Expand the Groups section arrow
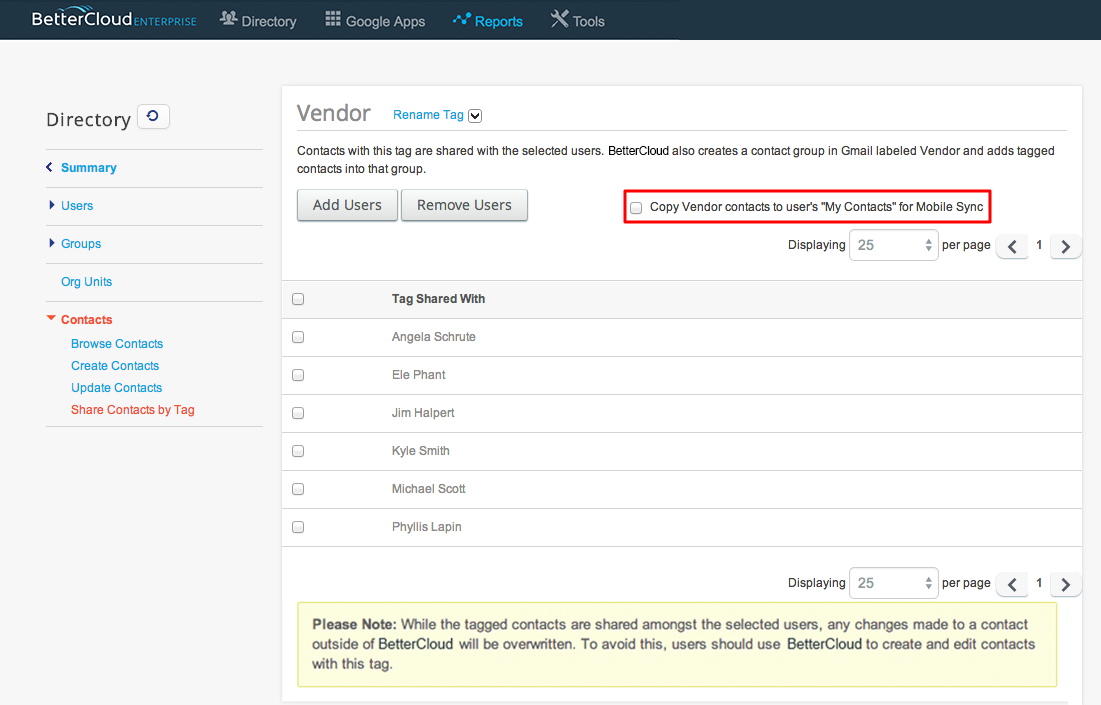 click(51, 243)
